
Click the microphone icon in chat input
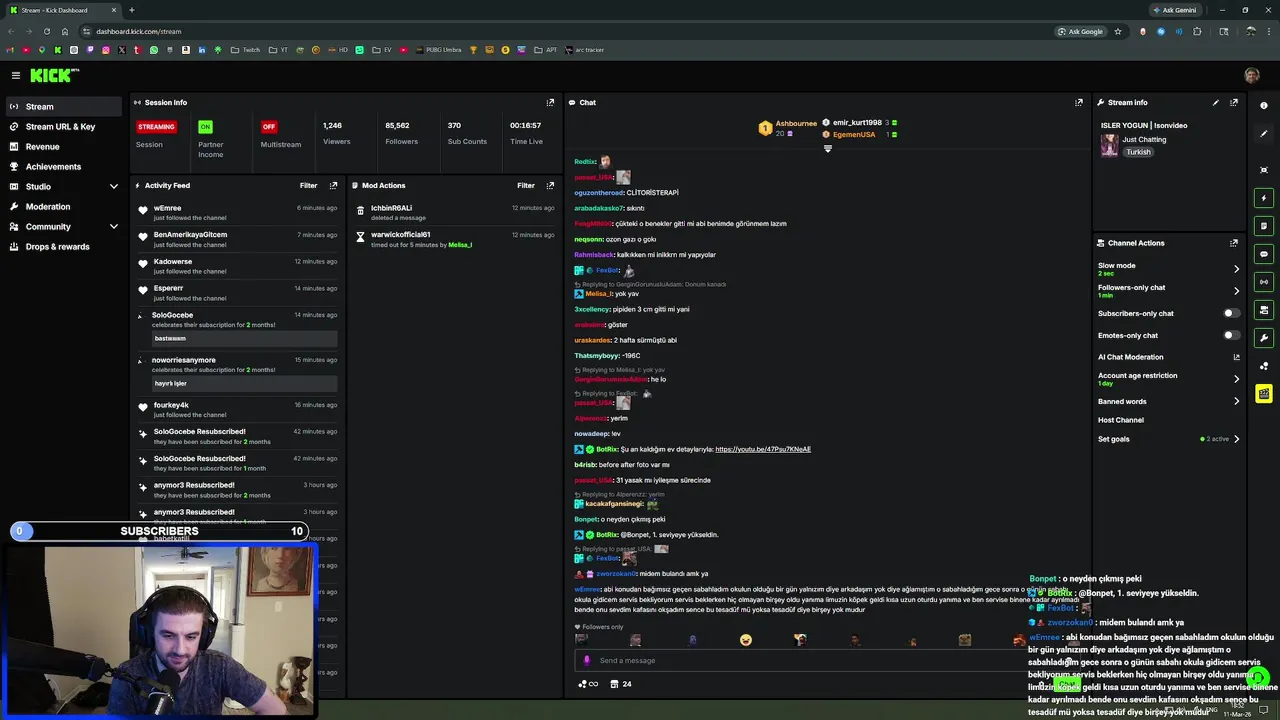click(x=587, y=660)
